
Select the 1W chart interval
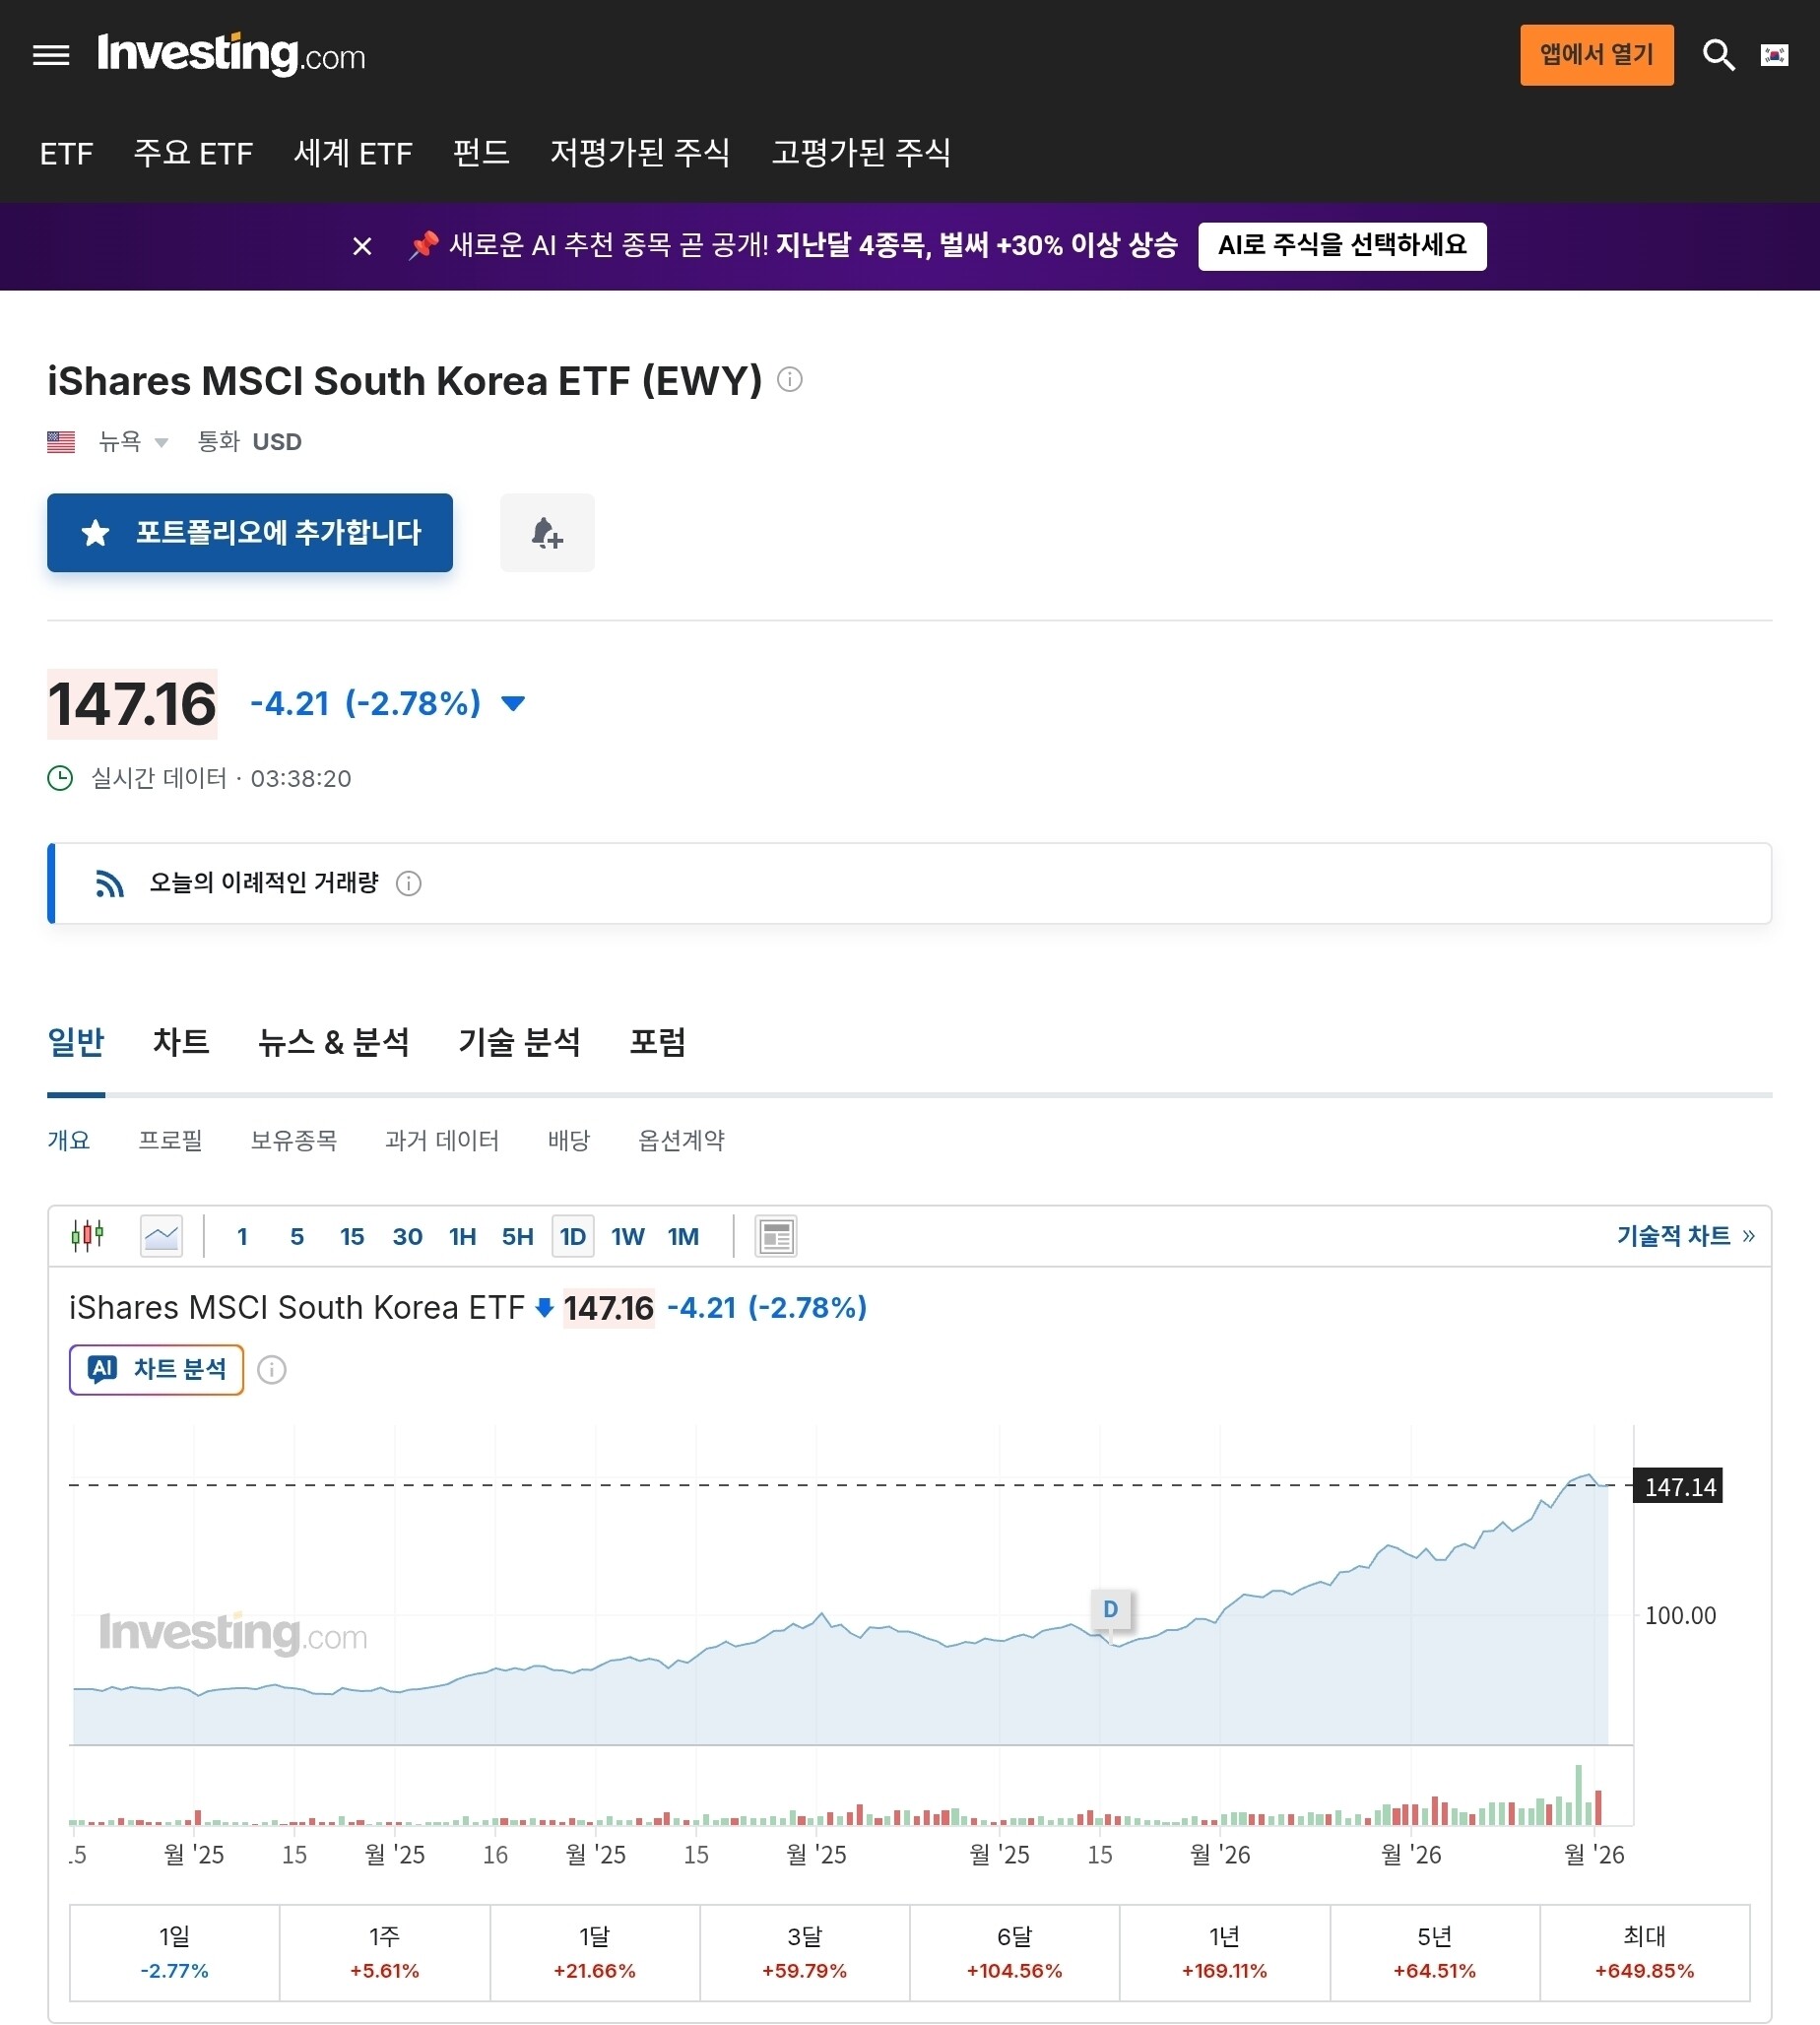point(627,1237)
